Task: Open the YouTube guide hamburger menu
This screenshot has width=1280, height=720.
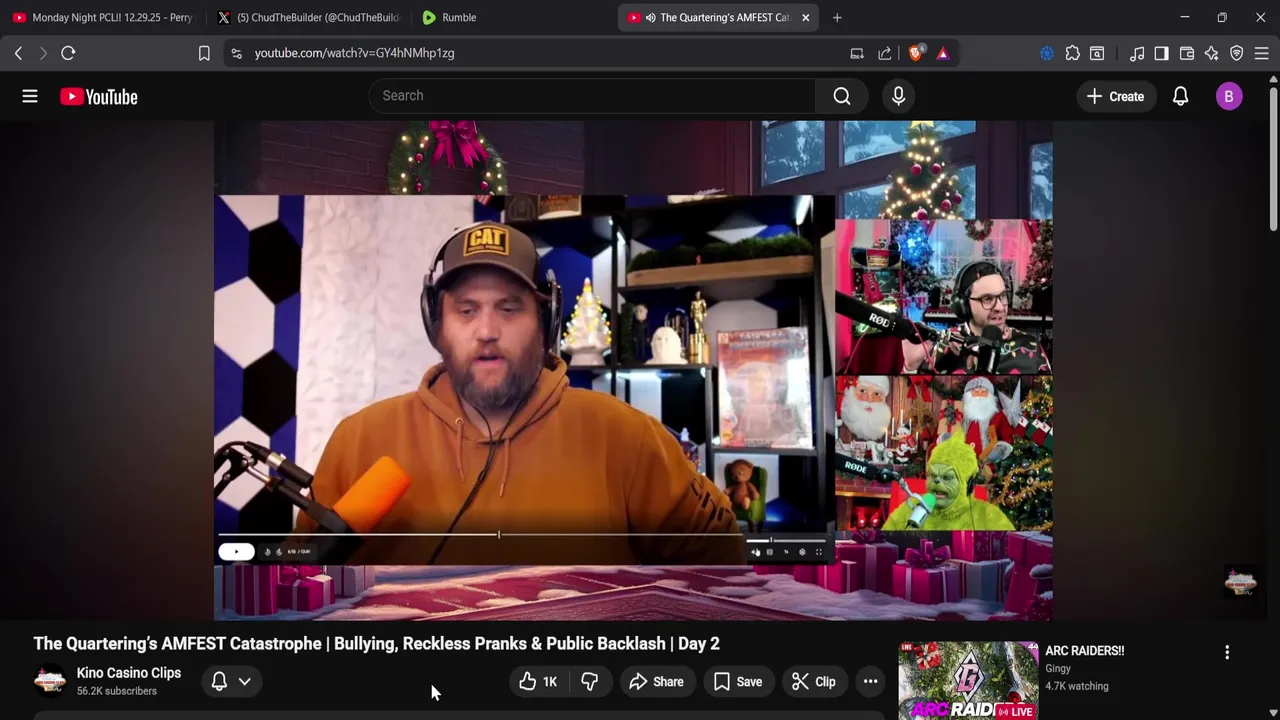Action: click(30, 96)
